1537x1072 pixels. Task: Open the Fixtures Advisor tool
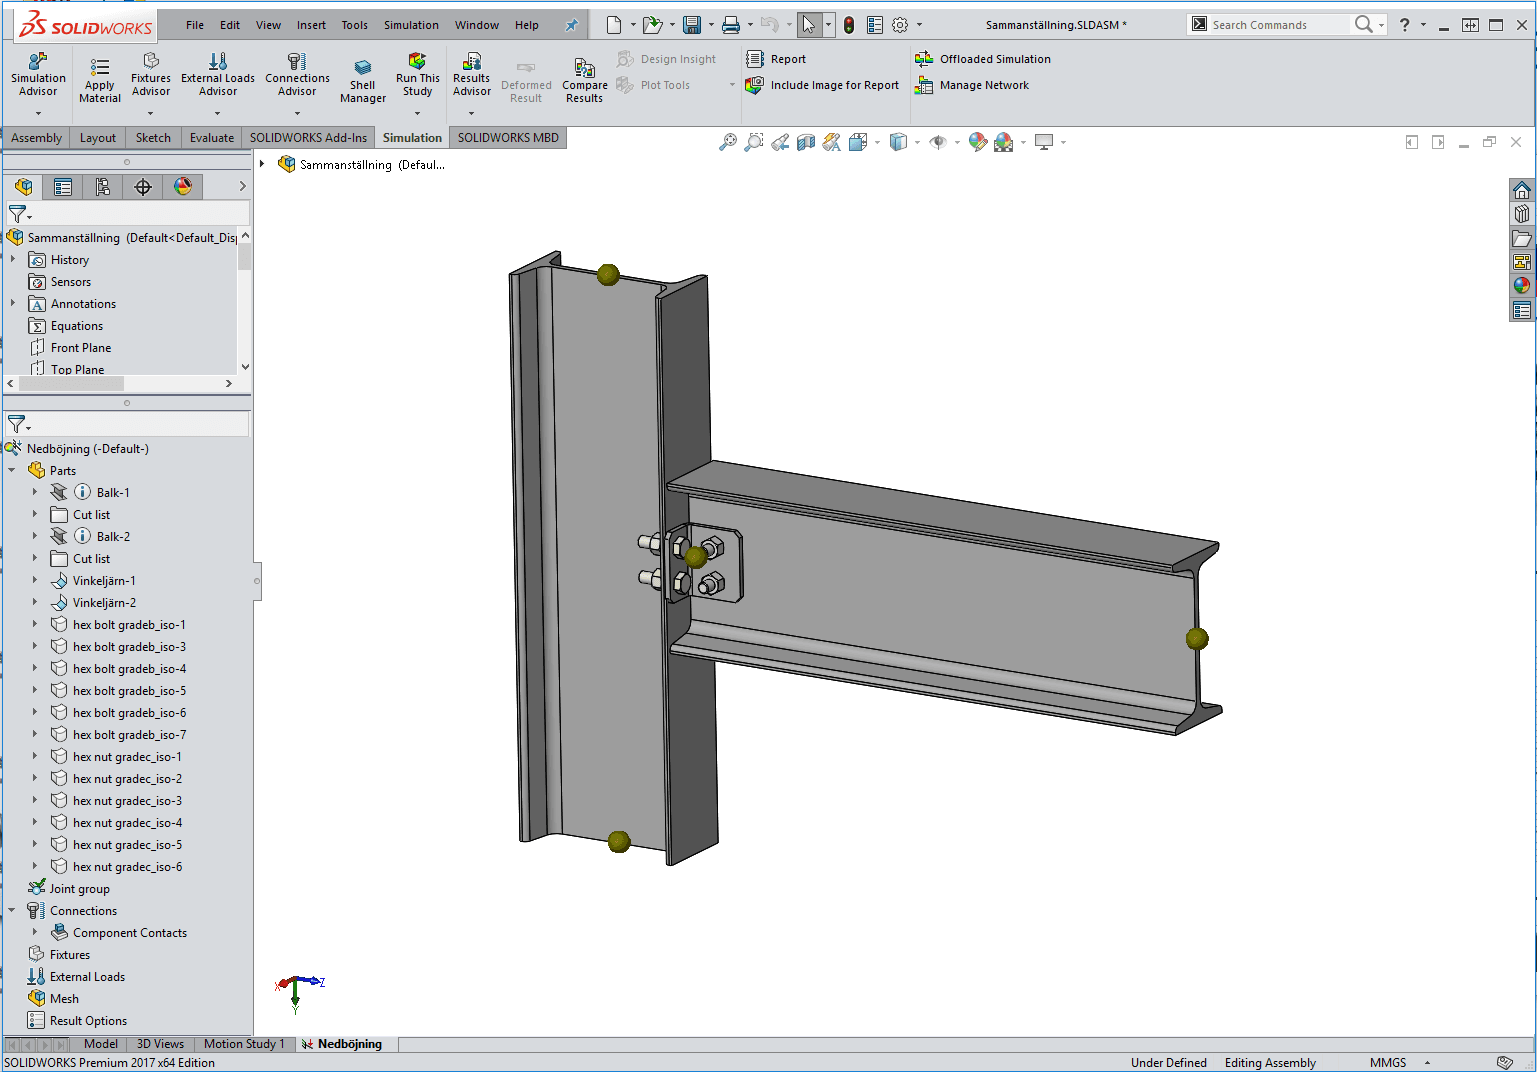151,62
